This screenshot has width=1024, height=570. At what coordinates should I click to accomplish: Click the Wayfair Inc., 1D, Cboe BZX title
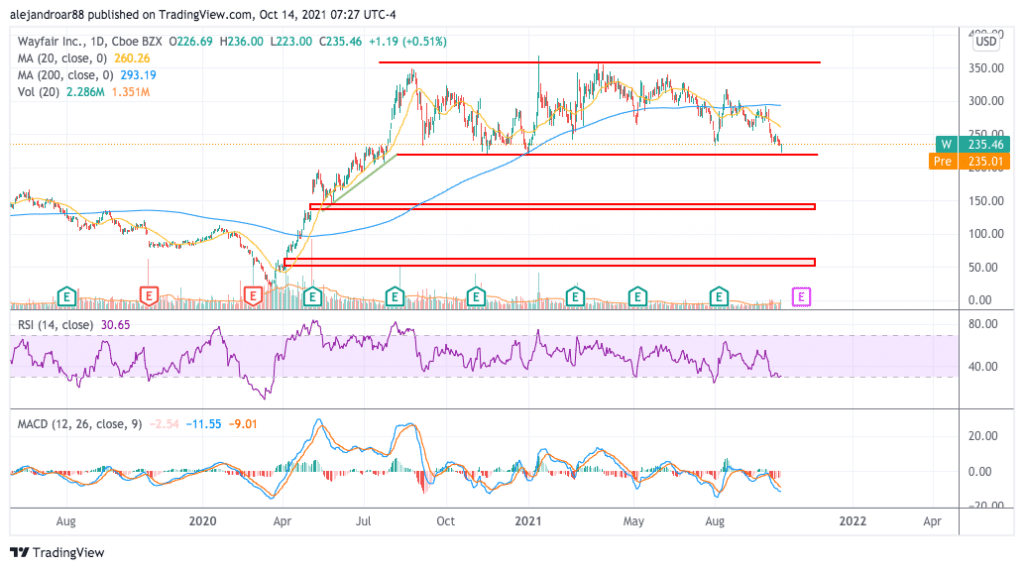[x=89, y=41]
